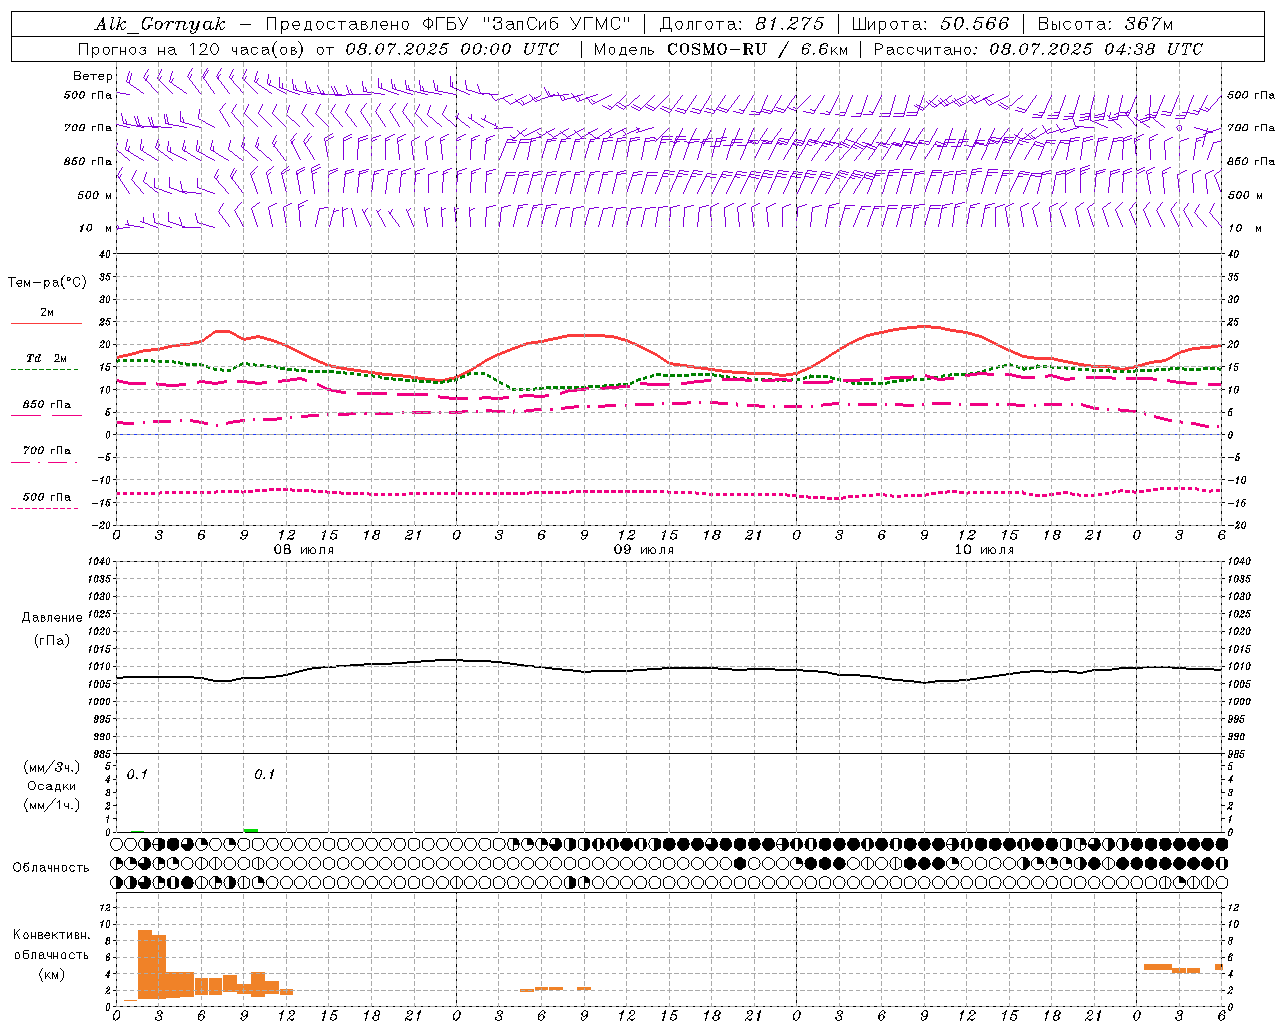Click the green dashed Td 2м legend line

click(x=44, y=369)
